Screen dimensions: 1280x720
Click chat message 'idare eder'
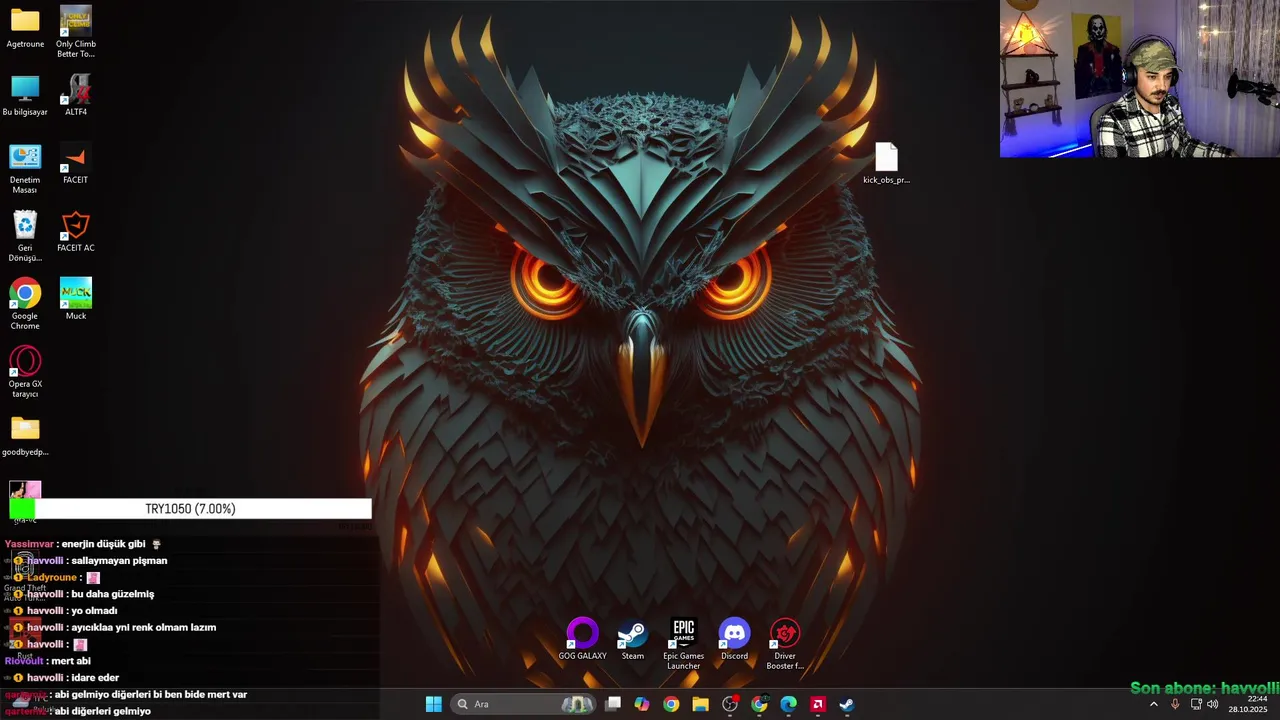tap(95, 678)
